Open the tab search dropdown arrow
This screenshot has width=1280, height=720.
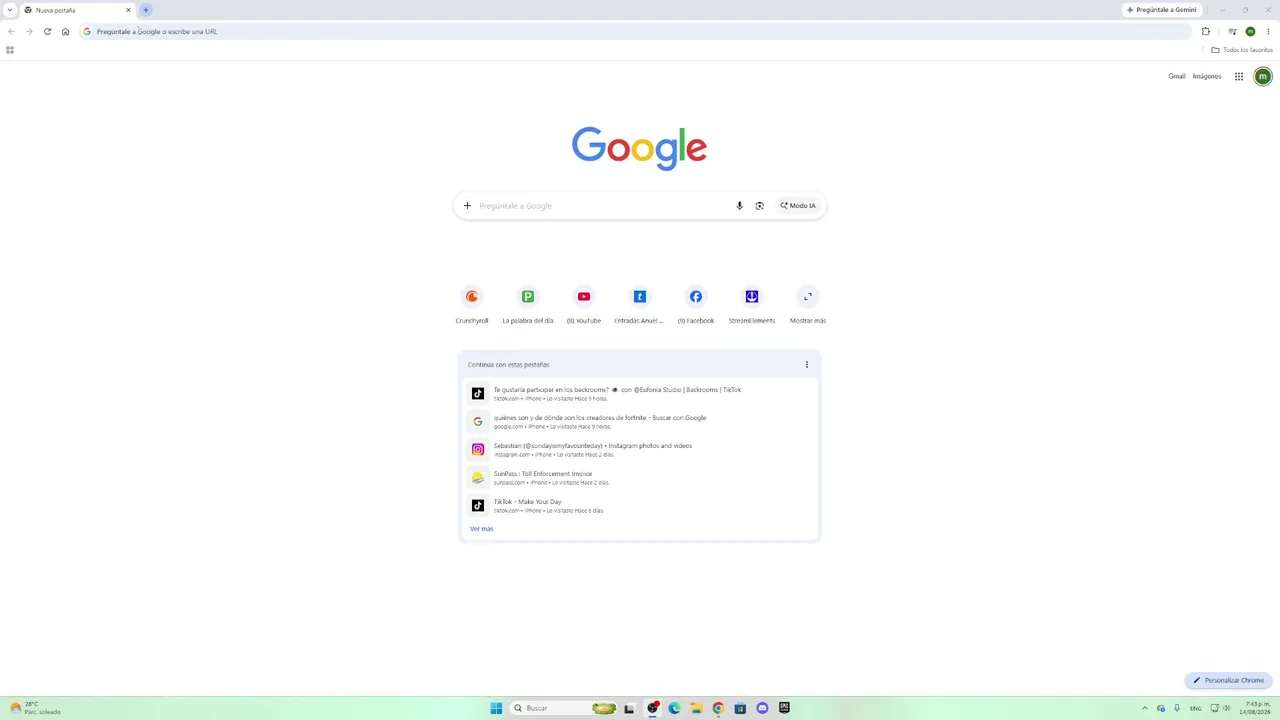tap(10, 10)
